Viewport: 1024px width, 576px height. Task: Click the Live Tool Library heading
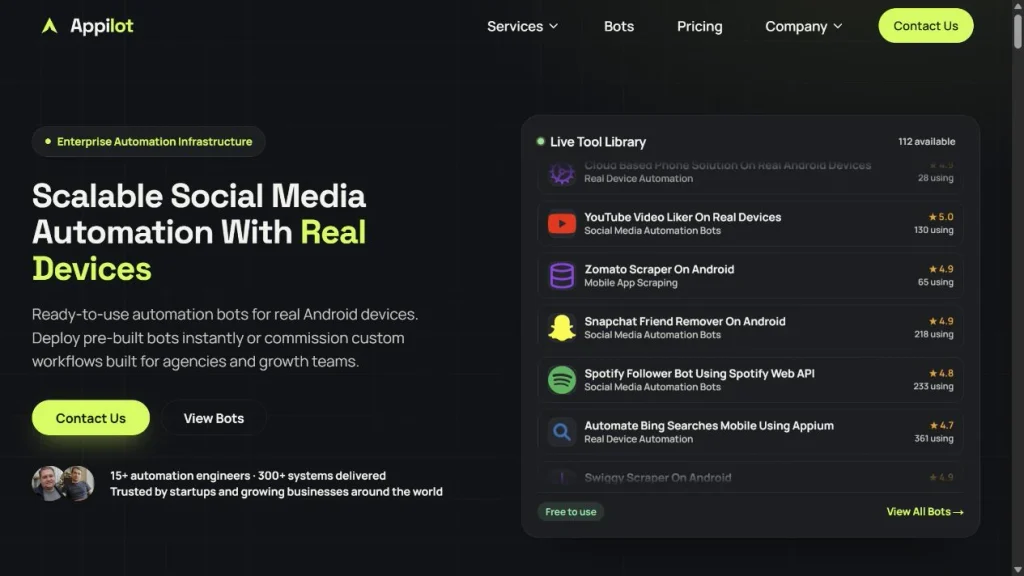tap(598, 142)
